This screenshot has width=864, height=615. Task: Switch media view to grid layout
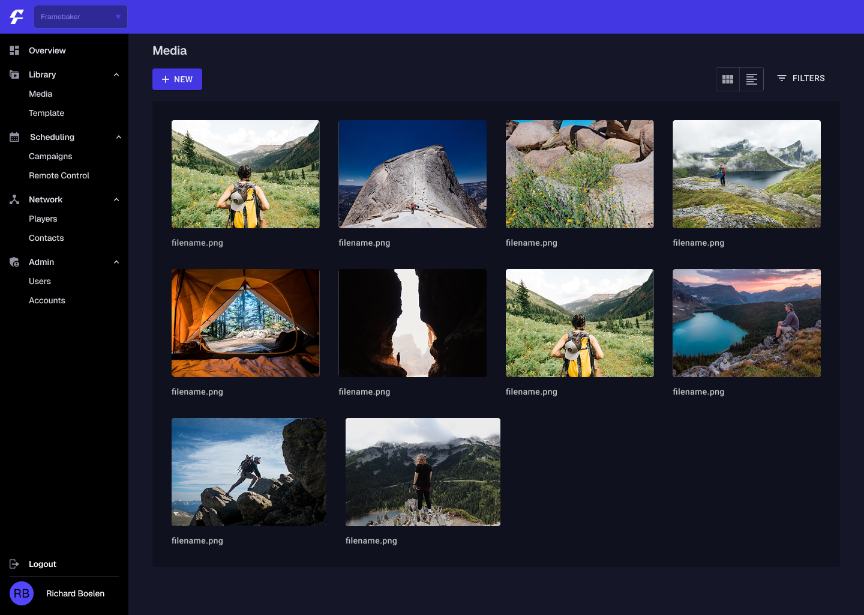[x=728, y=78]
